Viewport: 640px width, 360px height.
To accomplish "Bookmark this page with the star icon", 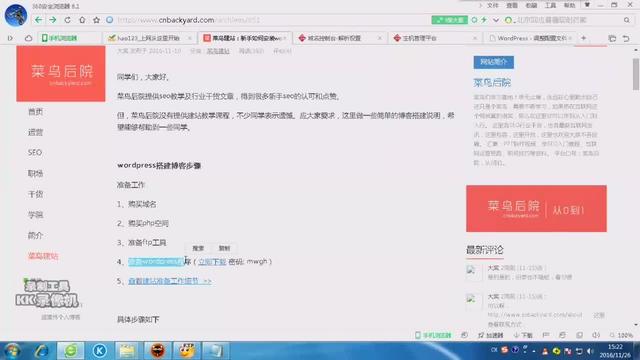I will (96, 20).
